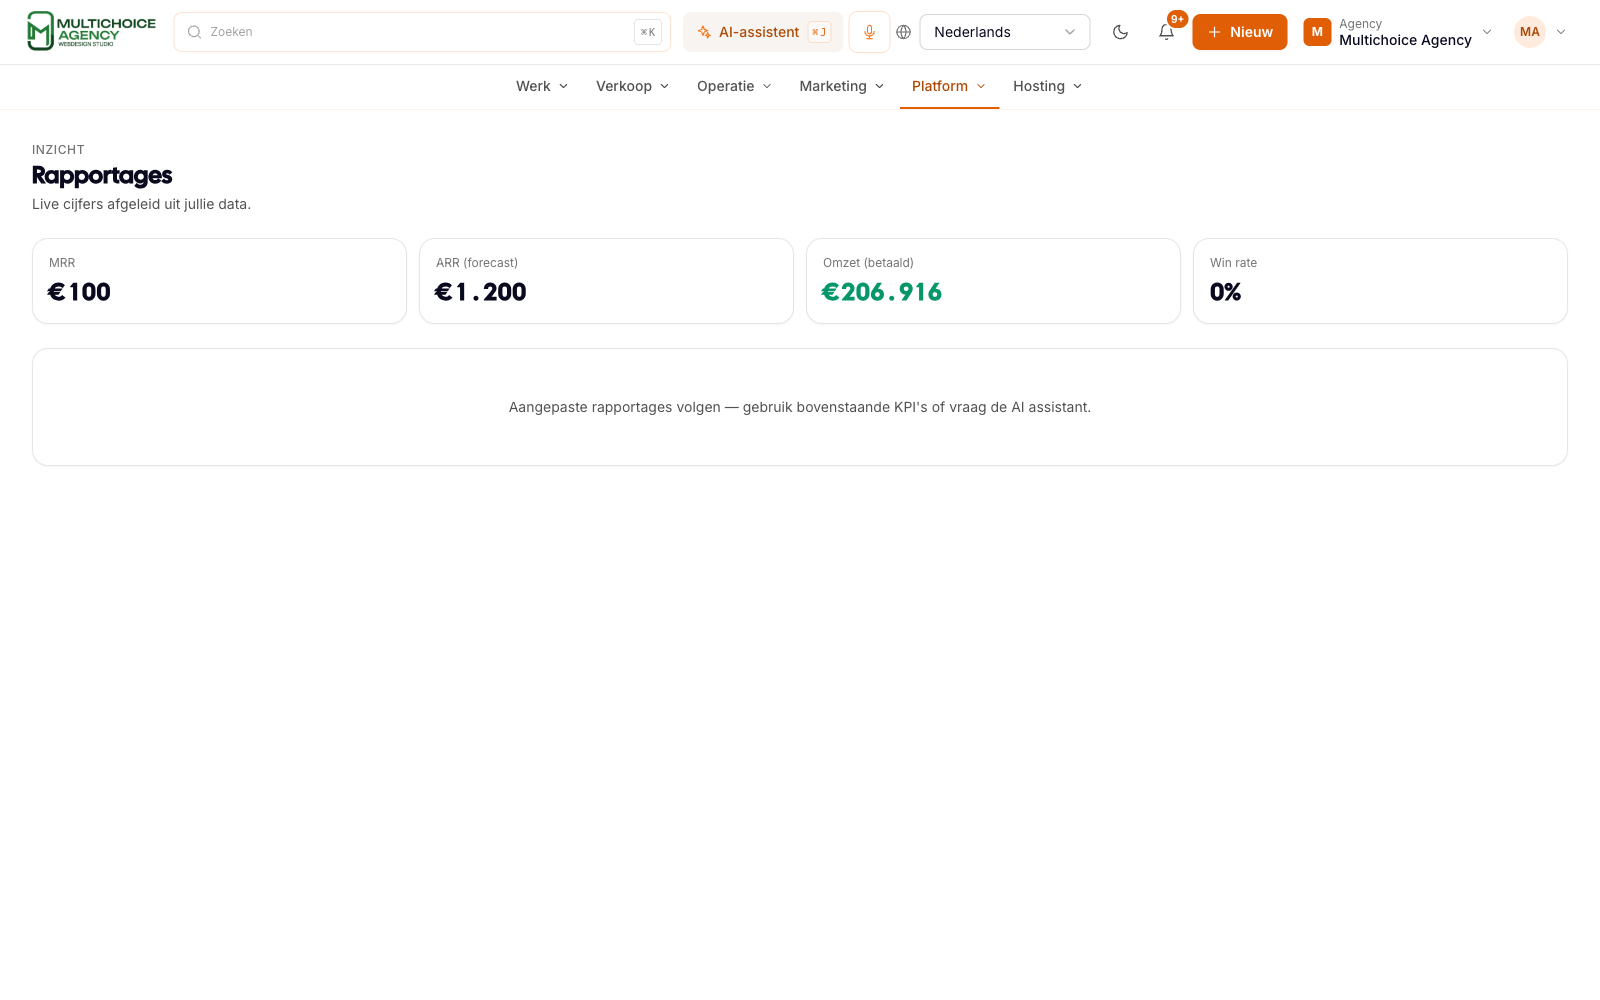Open the Marketing menu

842,86
